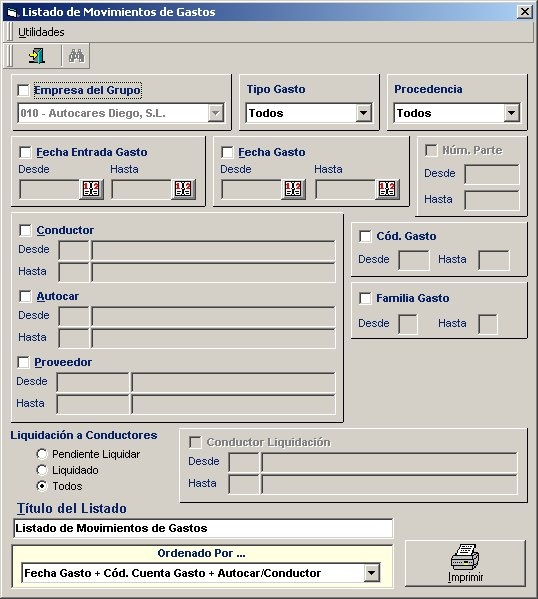This screenshot has width=538, height=599.
Task: Open the Procedencia dropdown list
Action: pos(511,113)
